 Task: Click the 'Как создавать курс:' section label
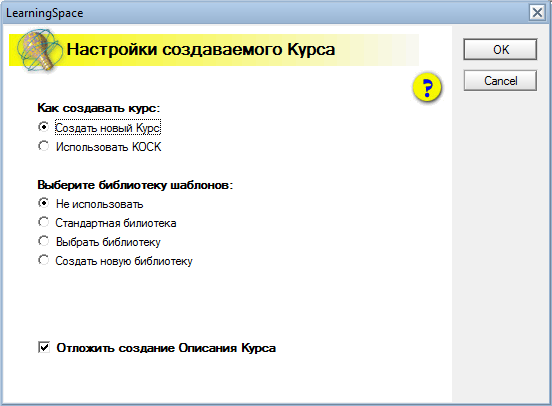tap(99, 108)
